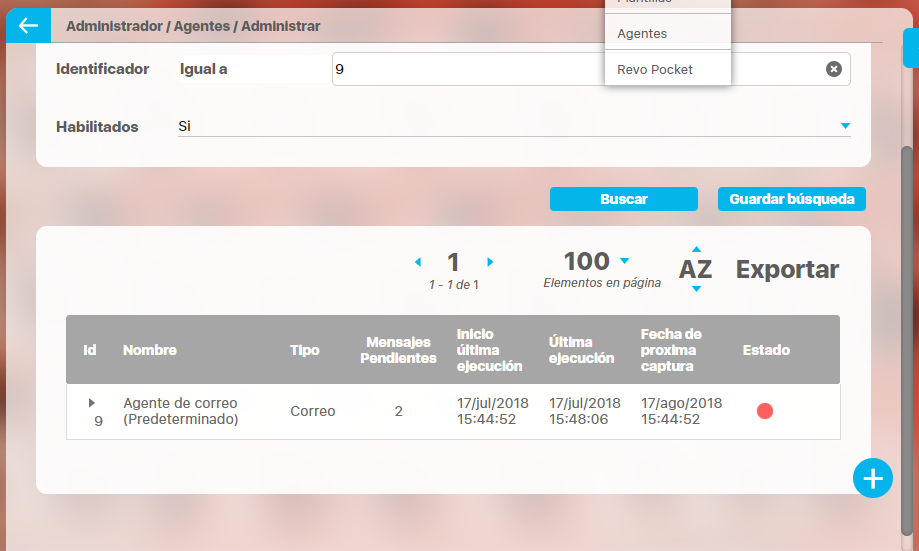The width and height of the screenshot is (919, 551).
Task: Expand the Agente de correo row
Action: (91, 403)
